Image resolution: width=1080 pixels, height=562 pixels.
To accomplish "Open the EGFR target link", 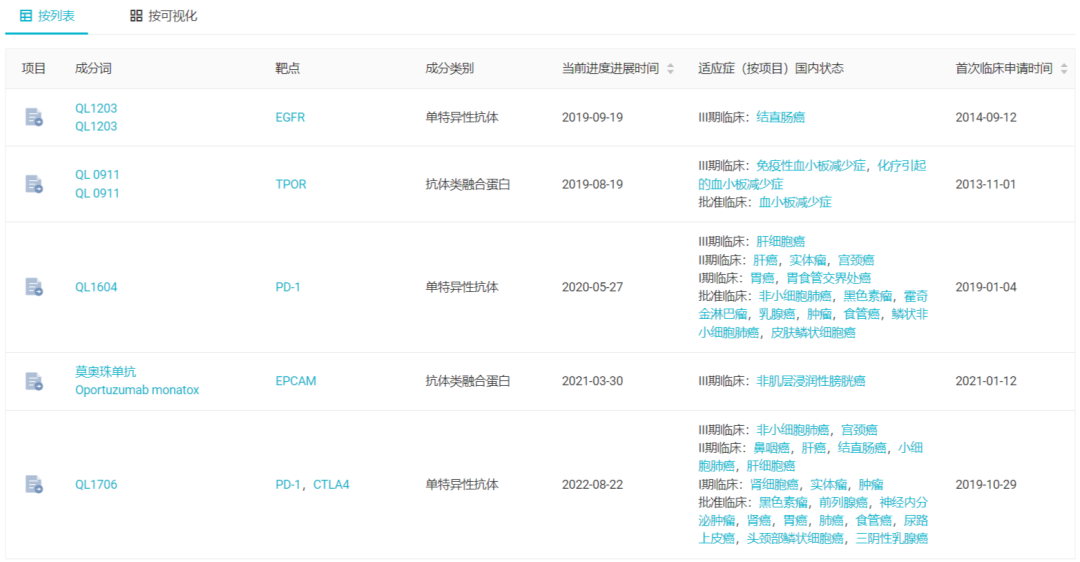I will coord(290,117).
